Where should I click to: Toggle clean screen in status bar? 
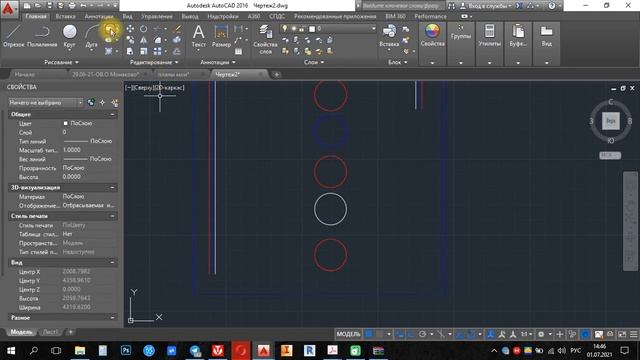point(622,334)
